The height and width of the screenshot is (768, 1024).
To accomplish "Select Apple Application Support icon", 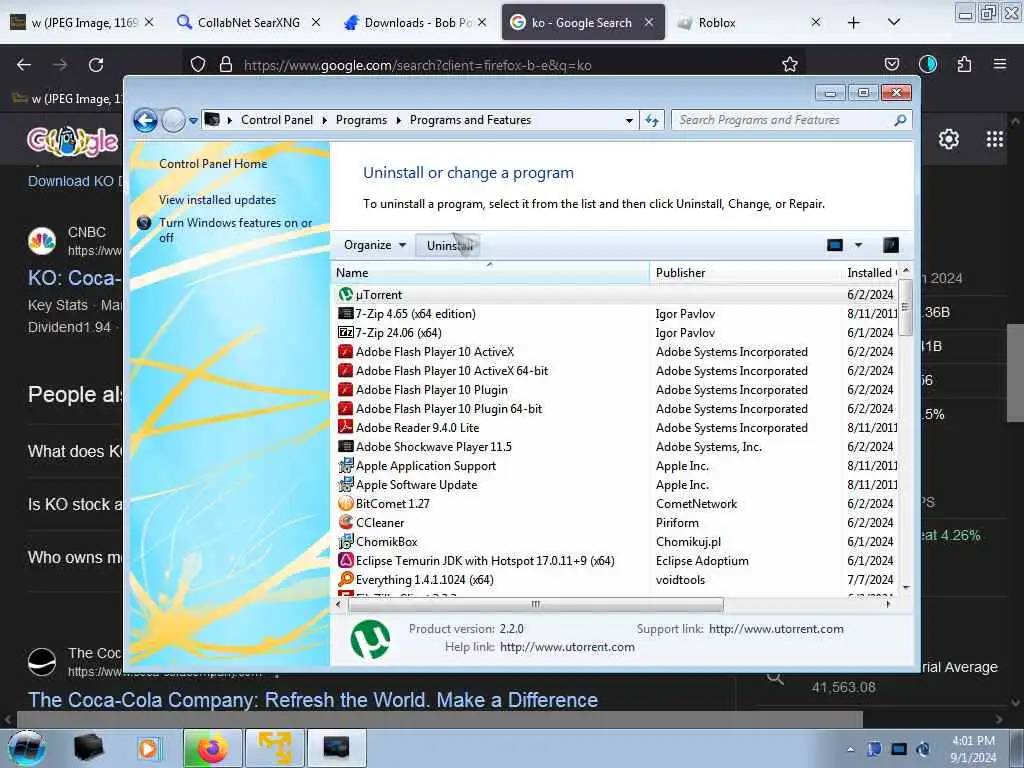I will click(x=345, y=466).
